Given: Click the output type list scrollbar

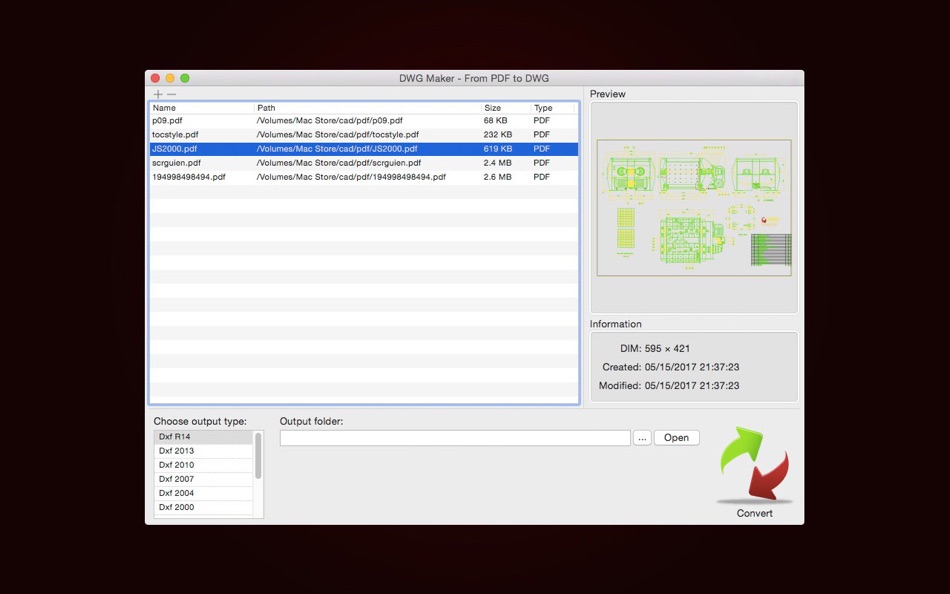Looking at the screenshot, I should tap(258, 455).
